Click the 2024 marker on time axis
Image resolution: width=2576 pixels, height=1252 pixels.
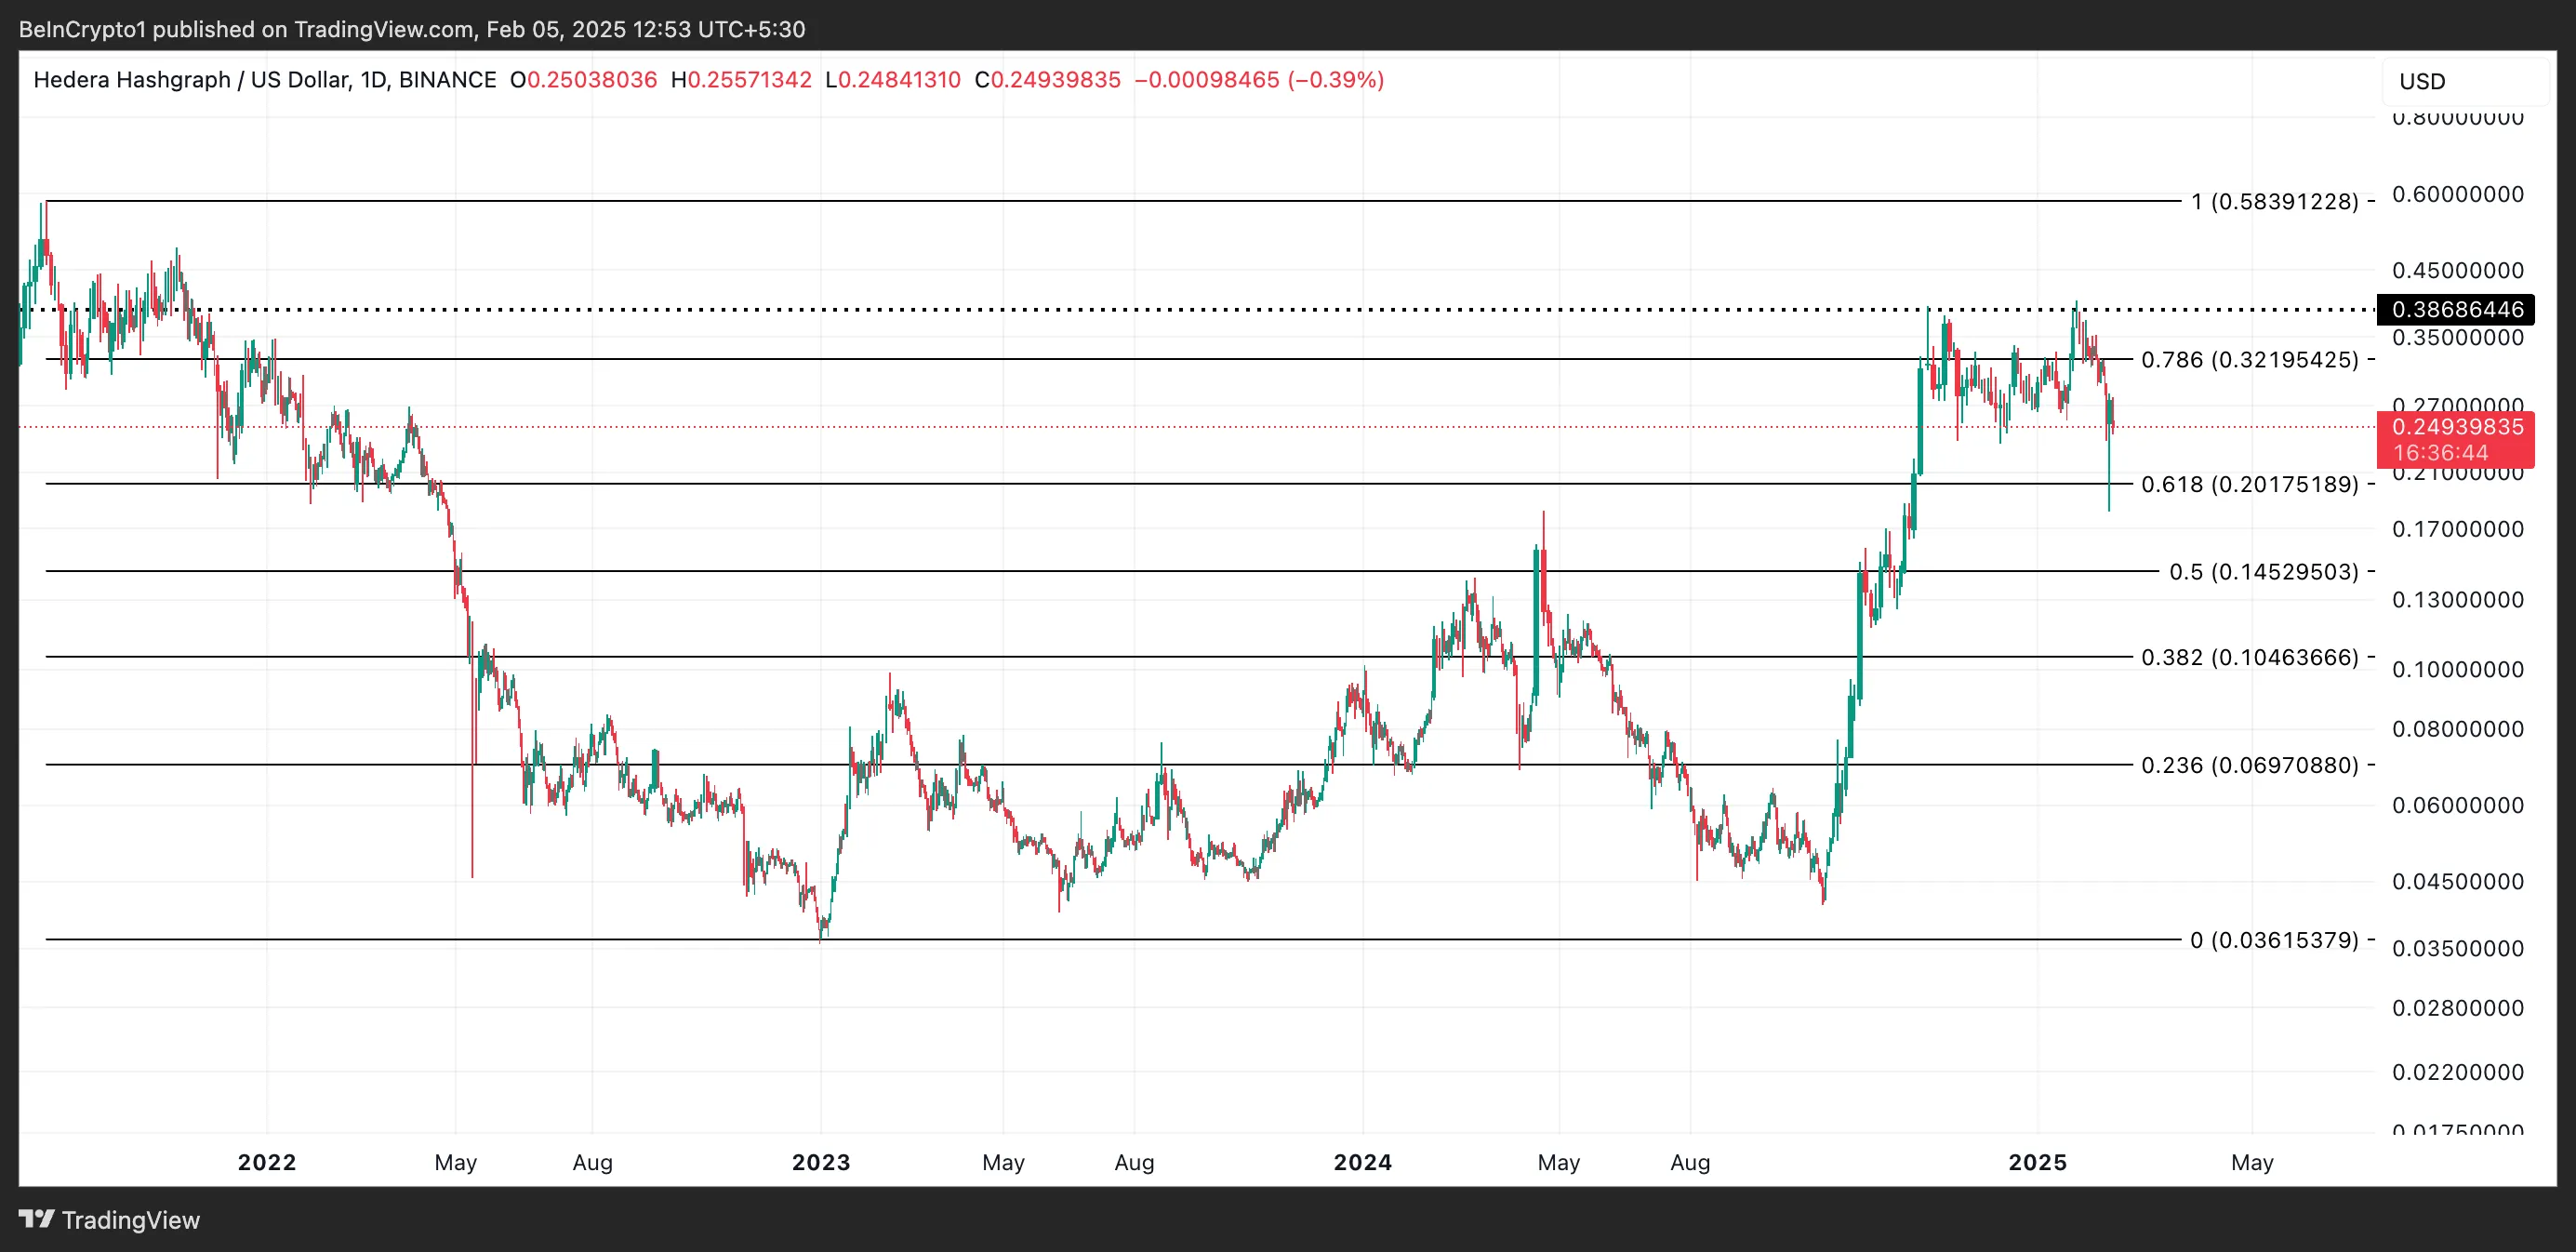pyautogui.click(x=1362, y=1162)
